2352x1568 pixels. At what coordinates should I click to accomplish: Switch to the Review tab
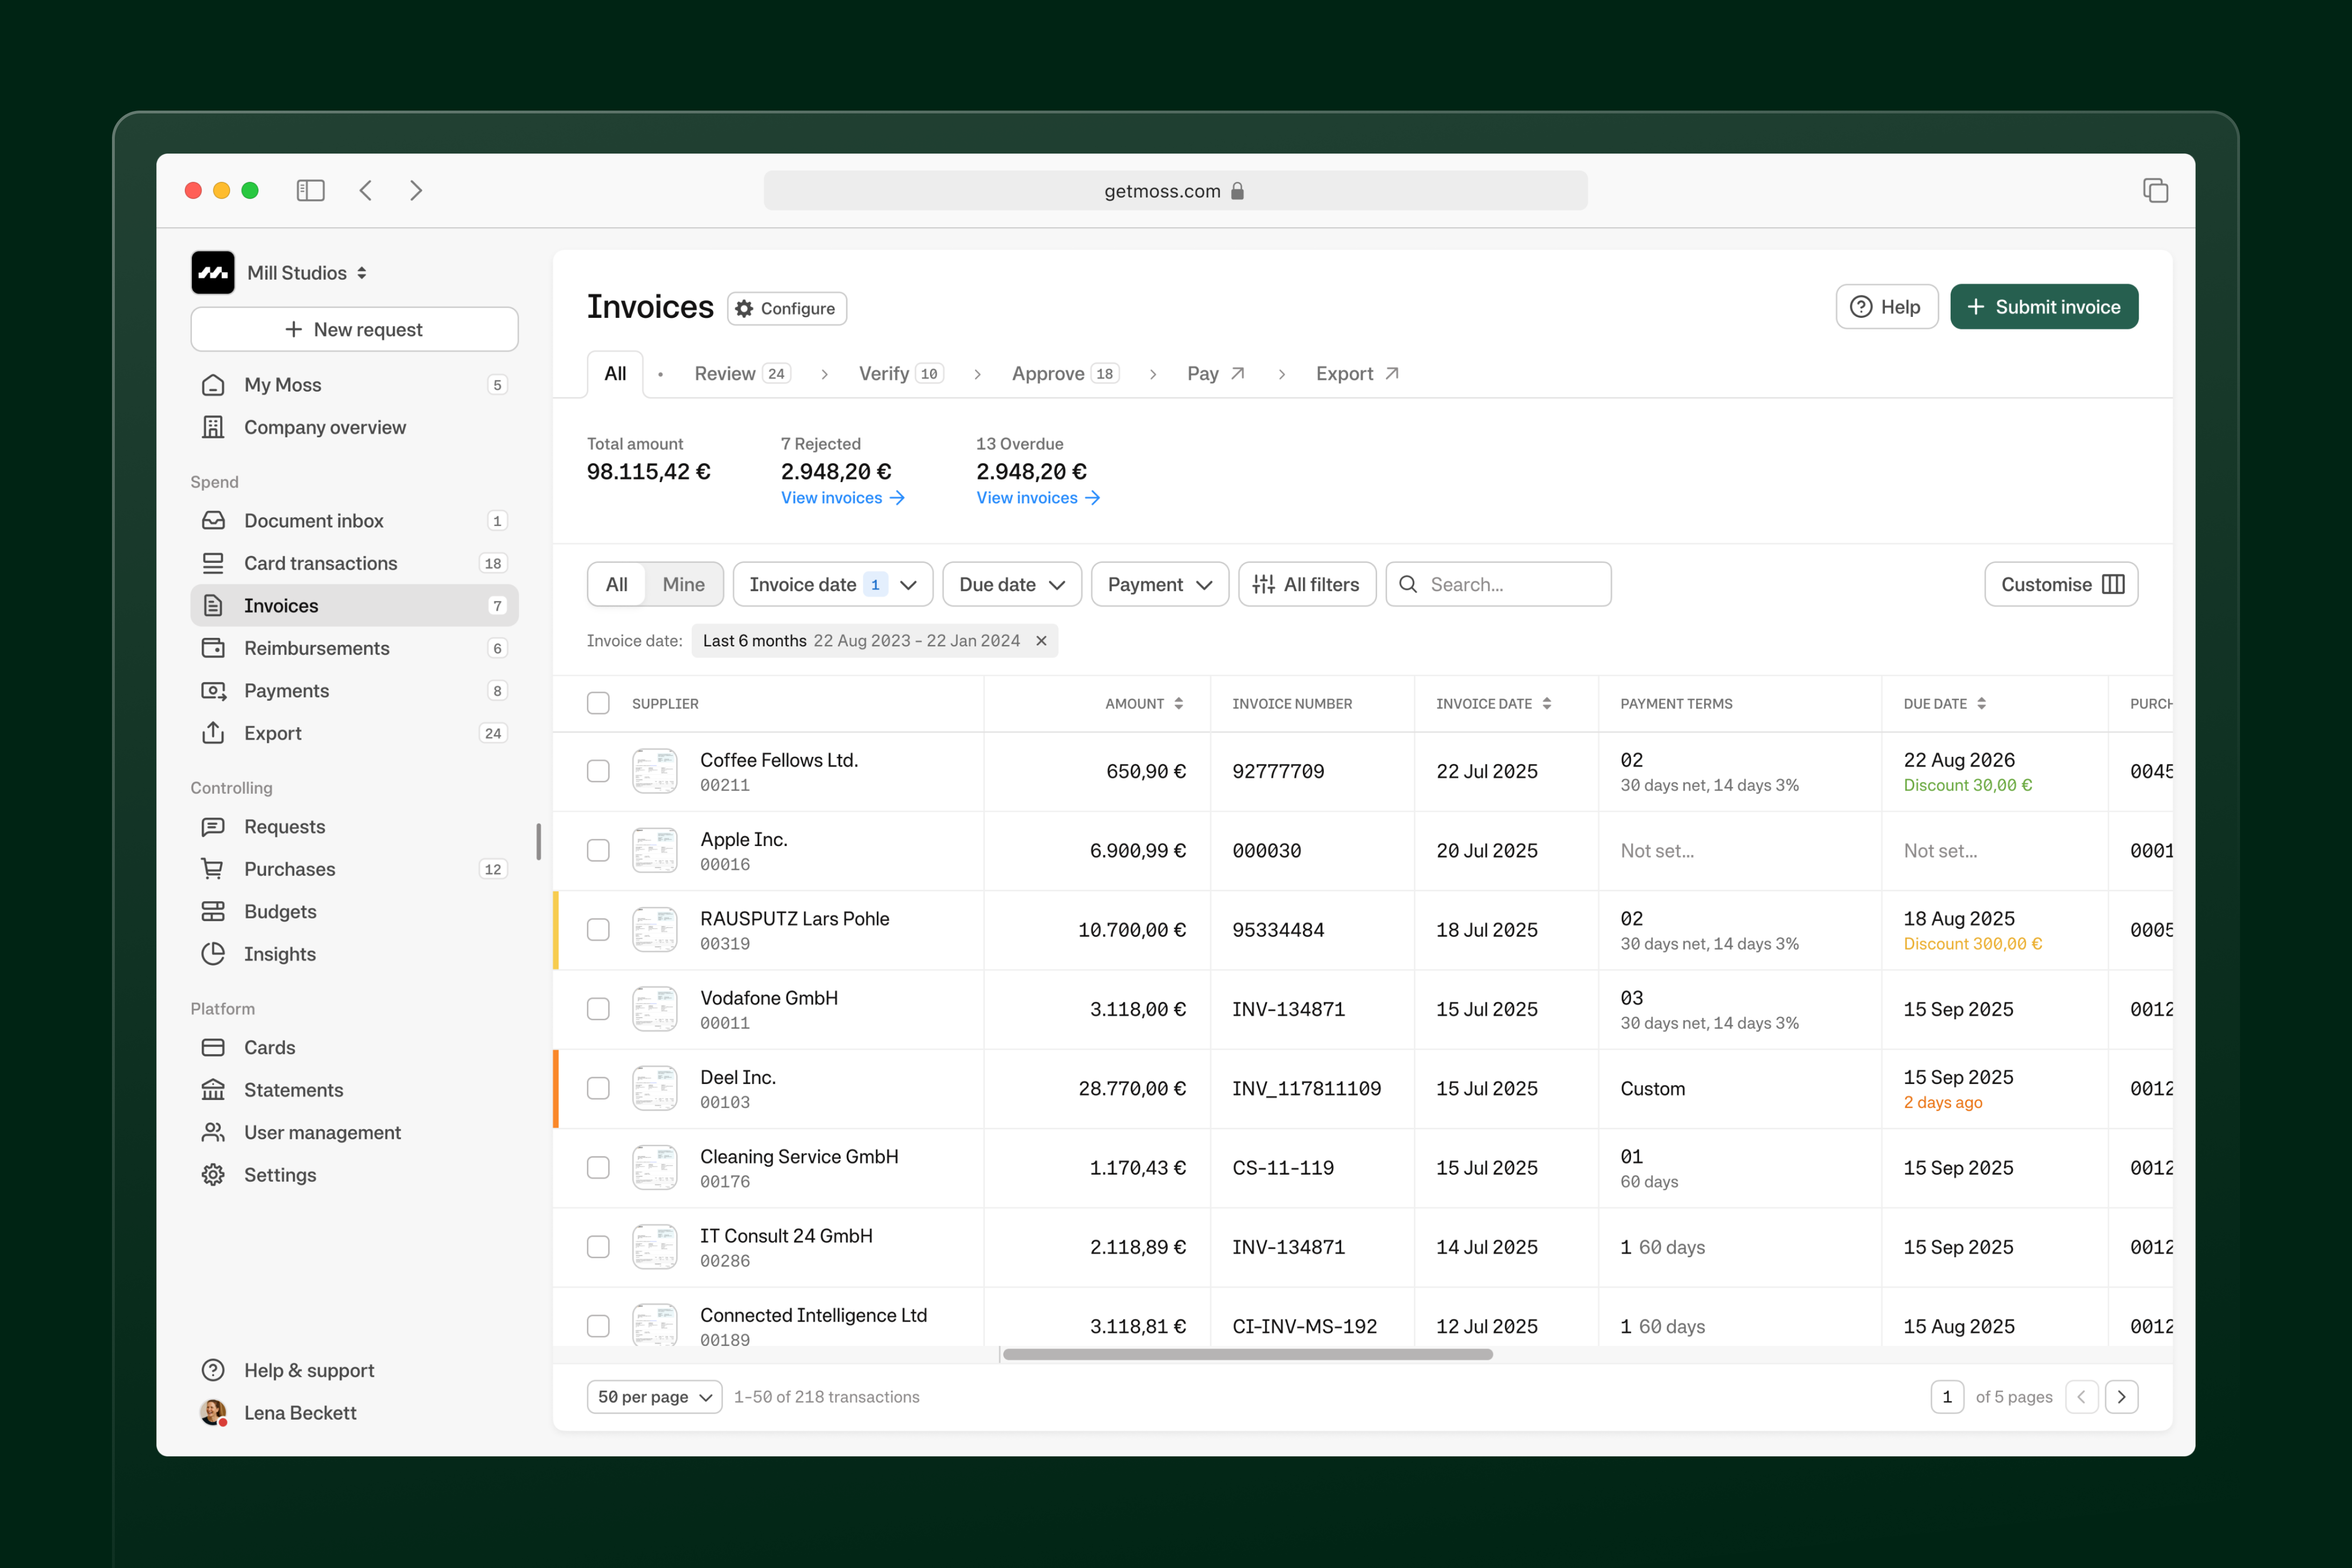(741, 373)
